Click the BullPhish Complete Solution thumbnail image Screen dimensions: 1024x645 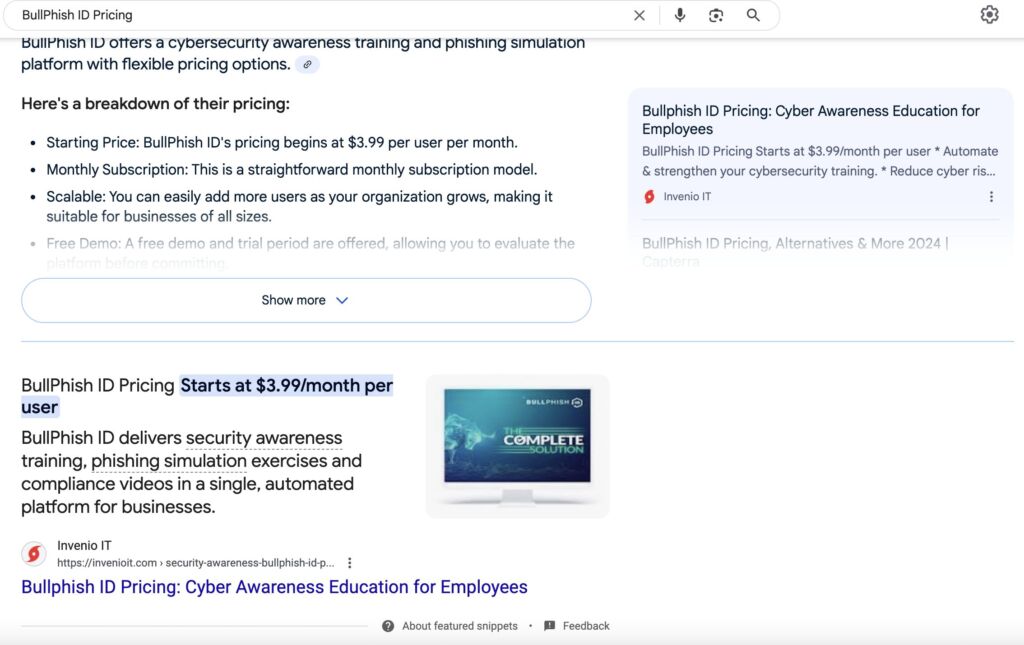tap(517, 446)
